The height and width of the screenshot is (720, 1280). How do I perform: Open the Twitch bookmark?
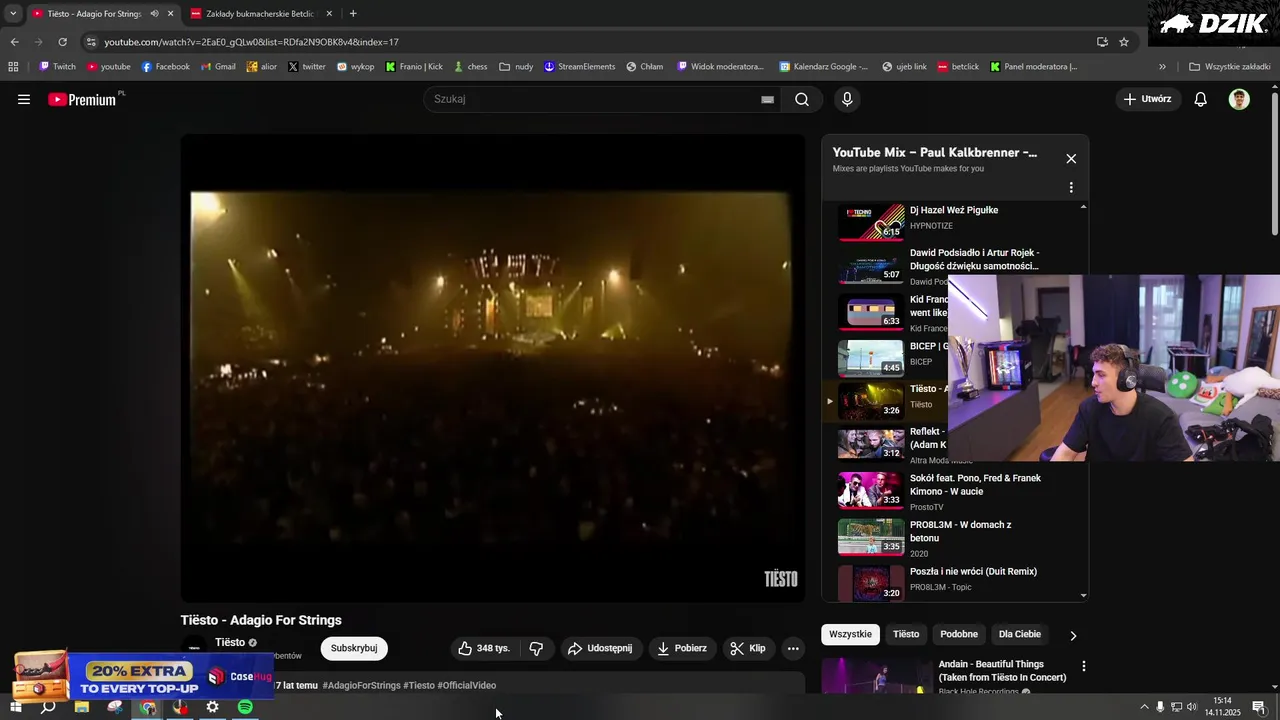click(57, 67)
